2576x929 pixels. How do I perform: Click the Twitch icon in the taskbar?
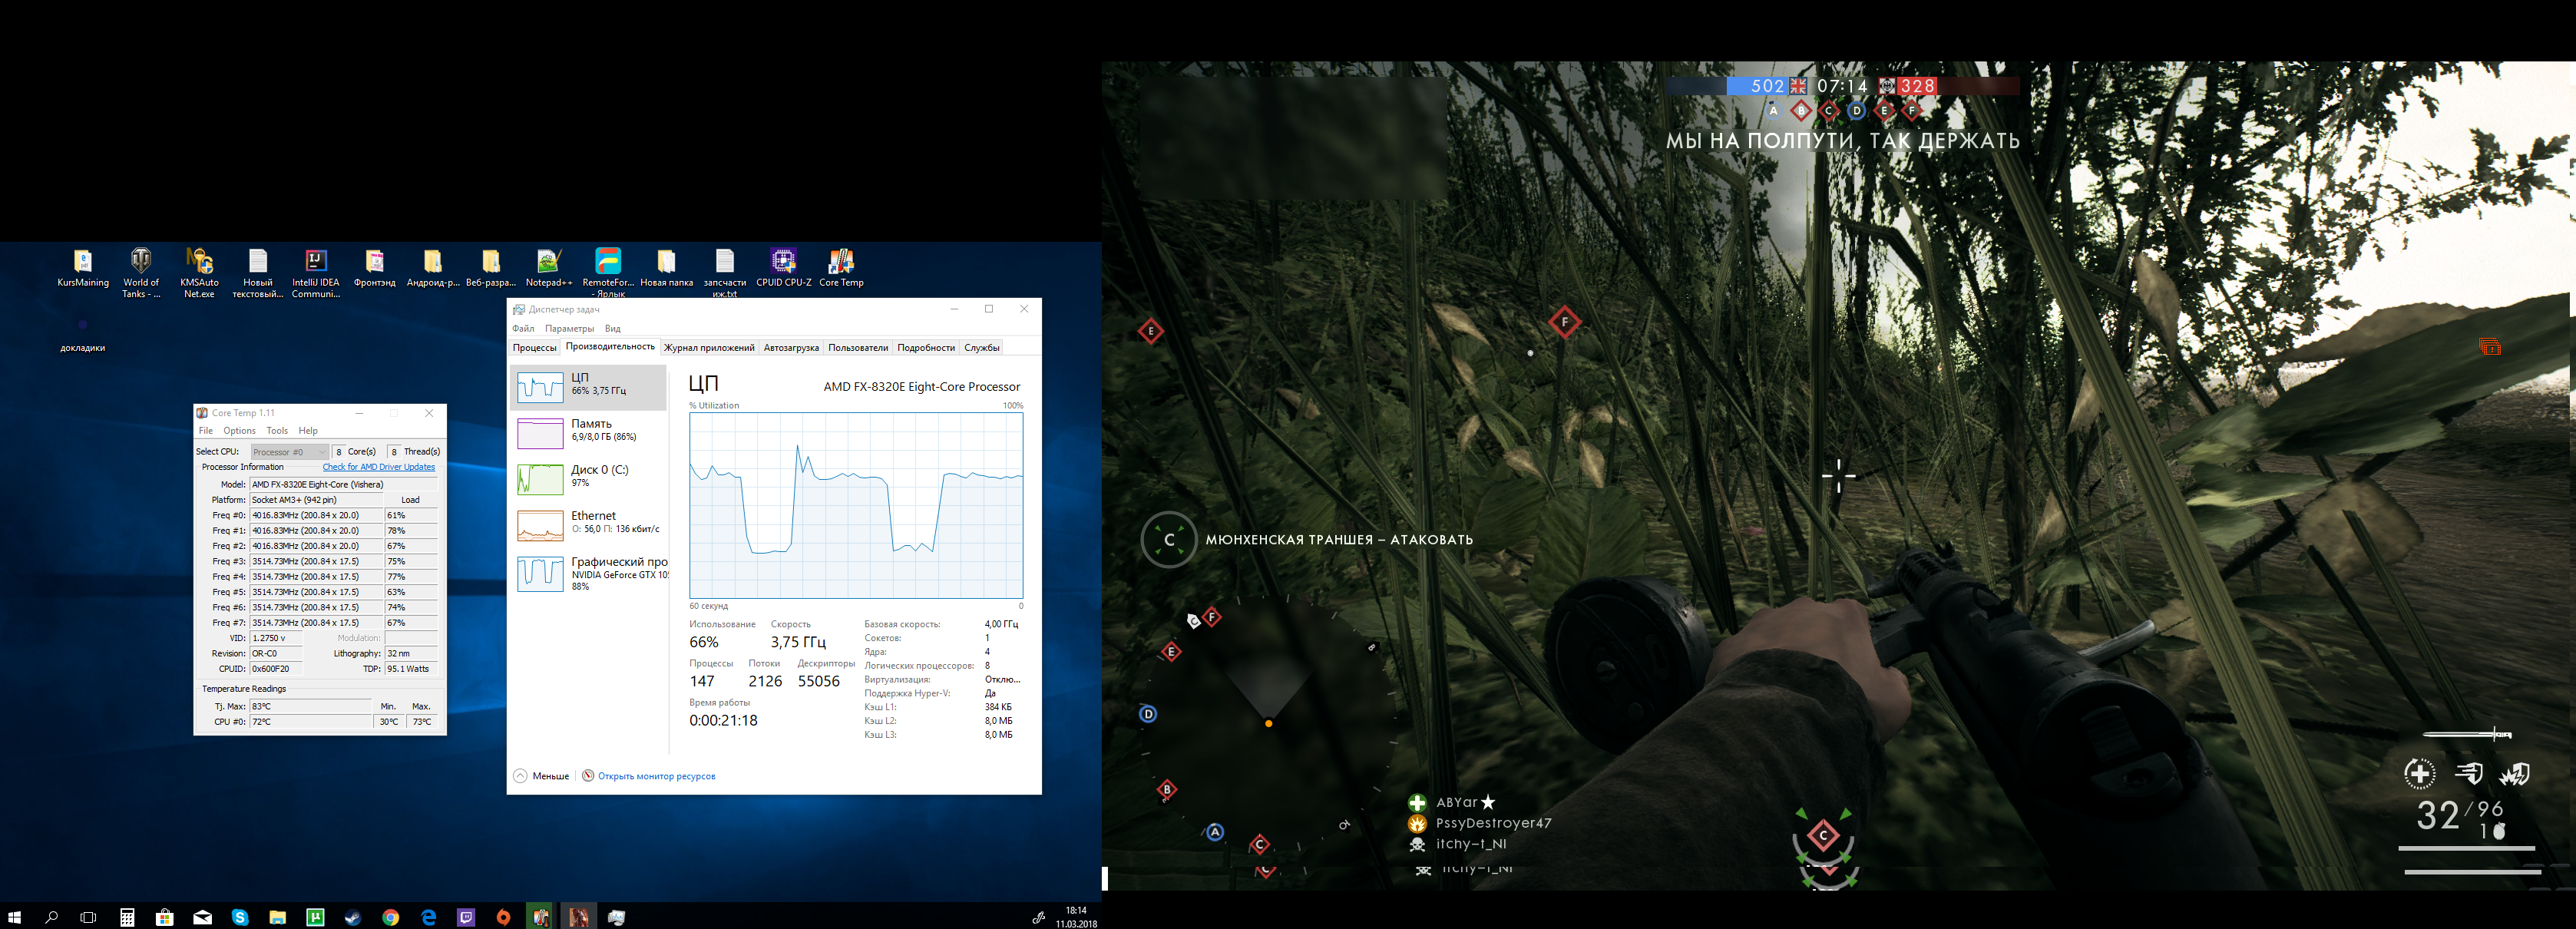(466, 917)
